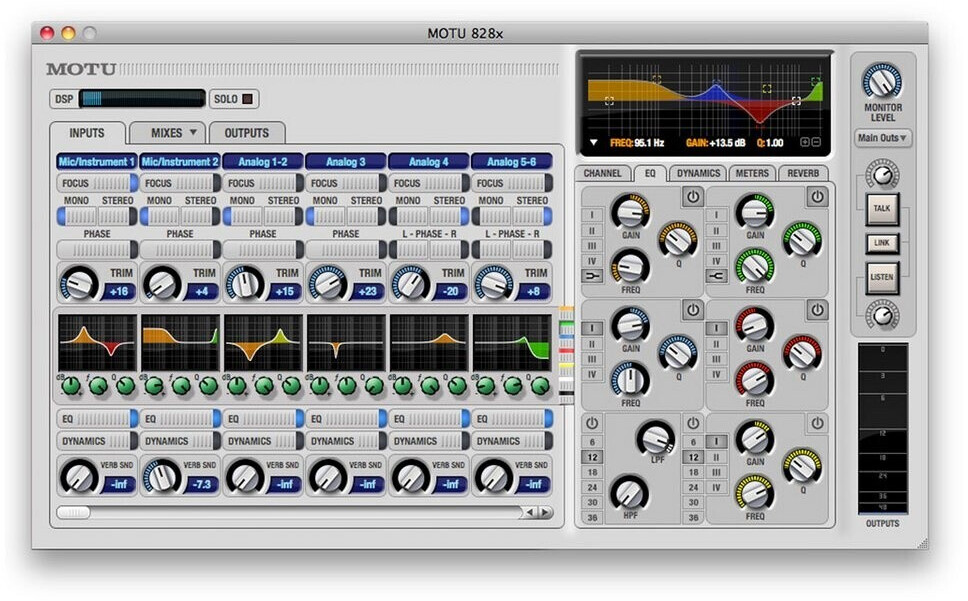The height and width of the screenshot is (601, 968).
Task: Disable the blue EQ band power button
Action: pyautogui.click(x=692, y=310)
